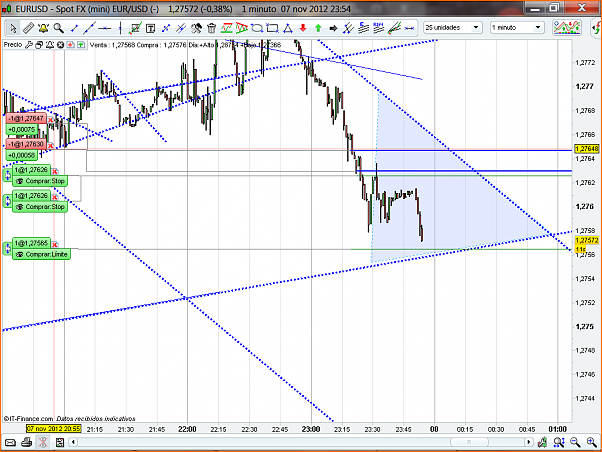Click the +0,00058 profit label
Image resolution: width=602 pixels, height=452 pixels.
22,156
